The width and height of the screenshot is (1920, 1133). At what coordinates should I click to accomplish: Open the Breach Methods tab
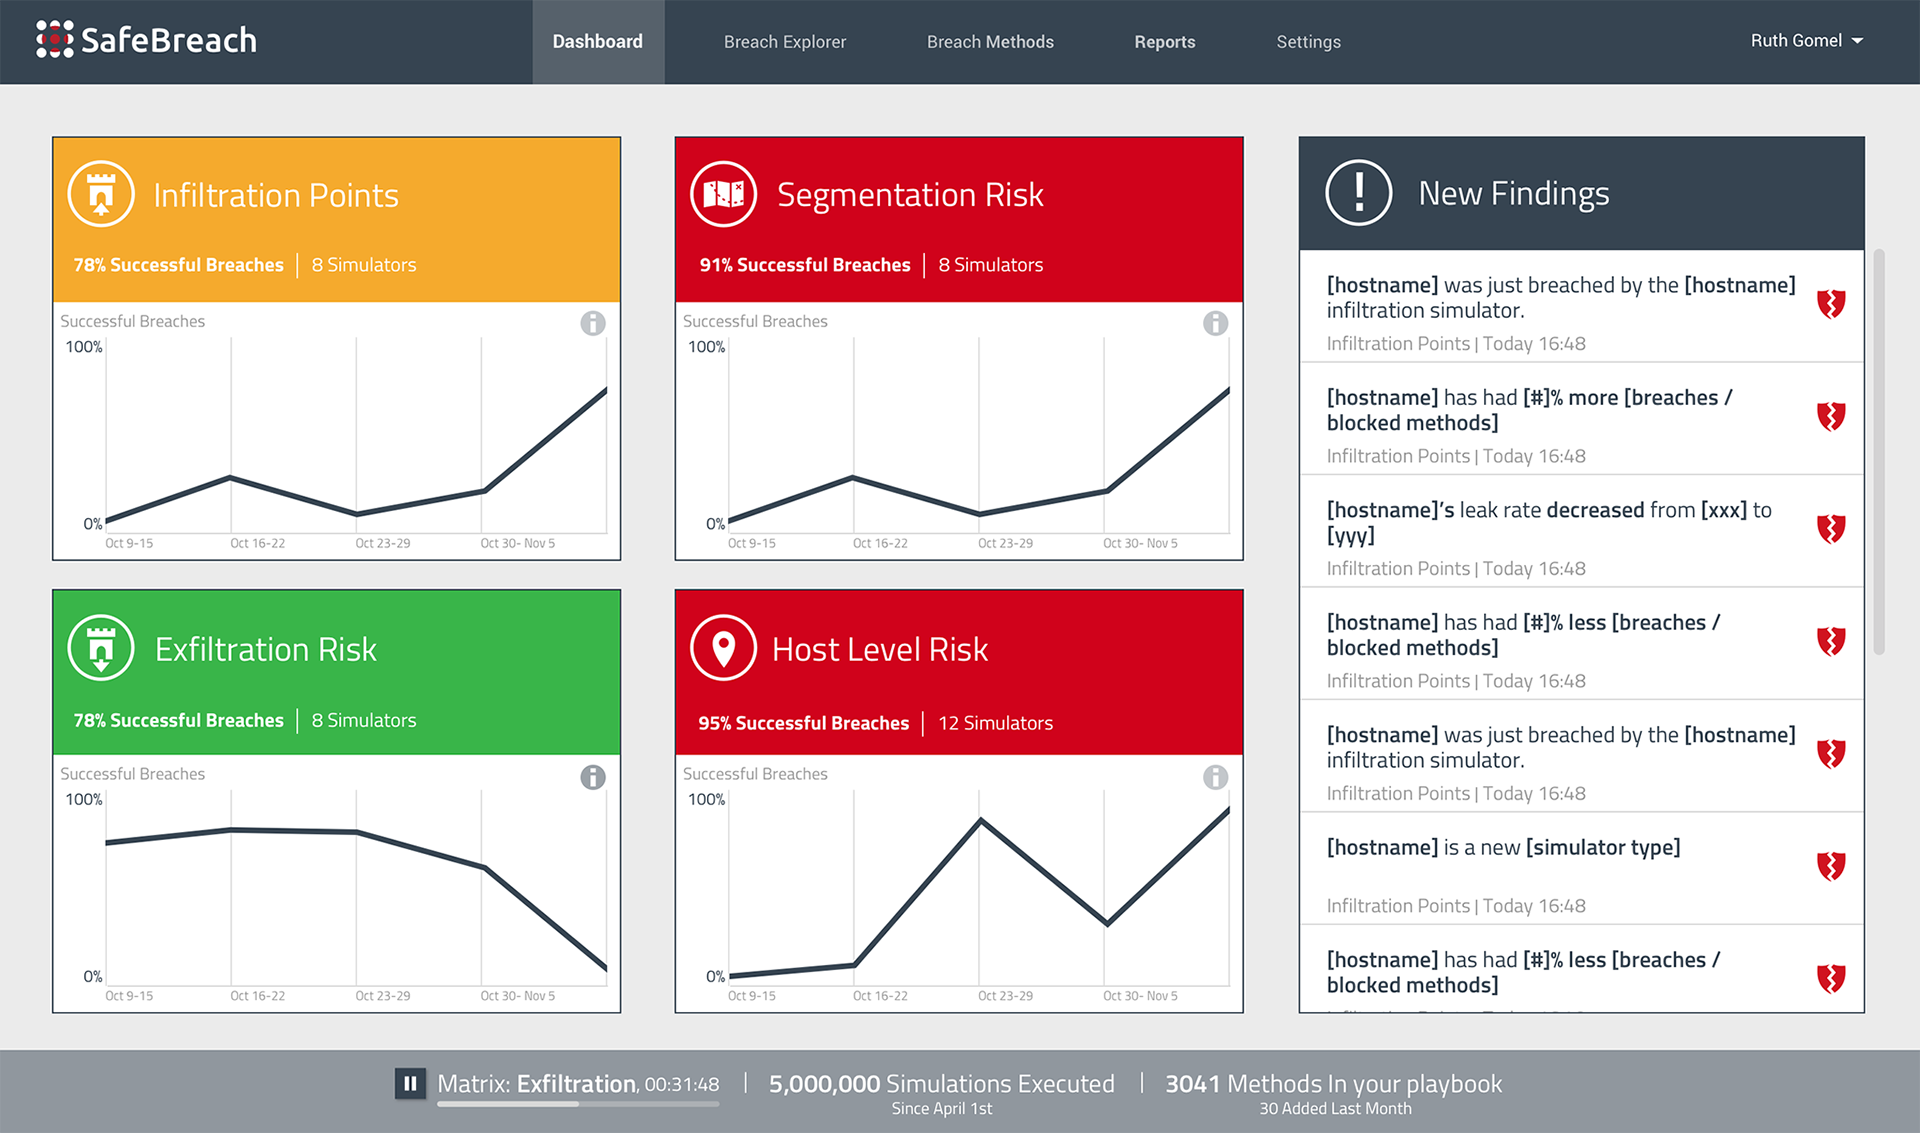pyautogui.click(x=990, y=42)
